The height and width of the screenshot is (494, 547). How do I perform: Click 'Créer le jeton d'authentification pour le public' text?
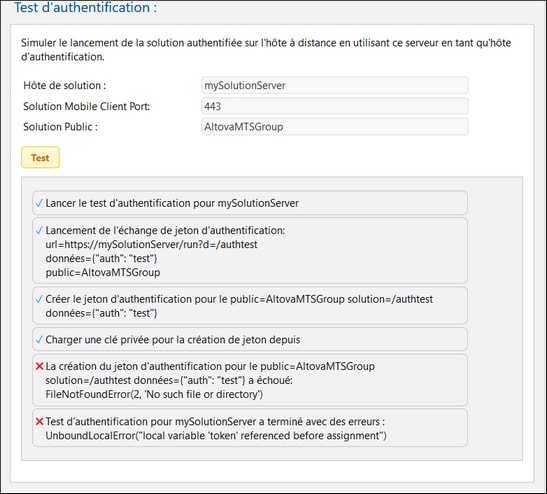click(239, 299)
